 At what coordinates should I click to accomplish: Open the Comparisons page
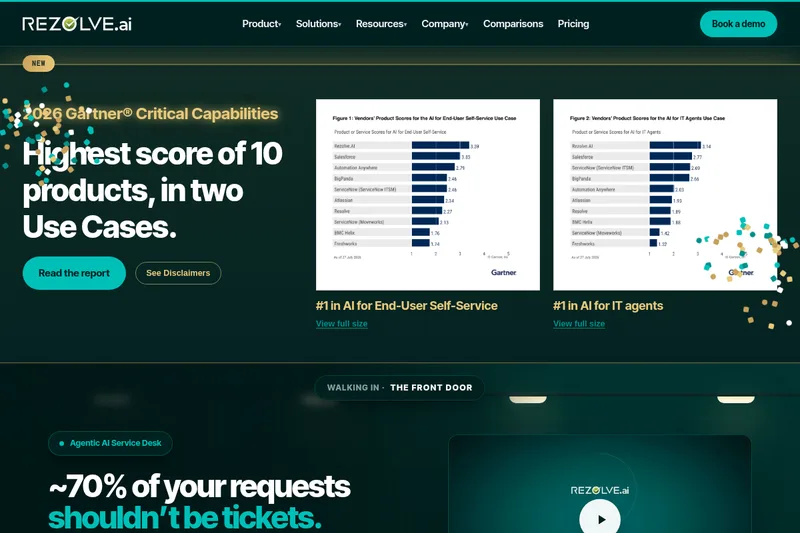click(x=513, y=24)
